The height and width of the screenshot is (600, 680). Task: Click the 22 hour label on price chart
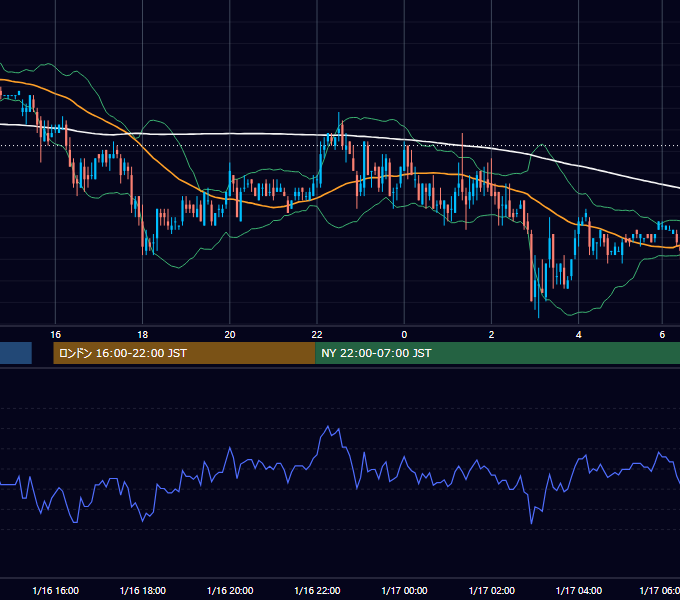pyautogui.click(x=317, y=335)
